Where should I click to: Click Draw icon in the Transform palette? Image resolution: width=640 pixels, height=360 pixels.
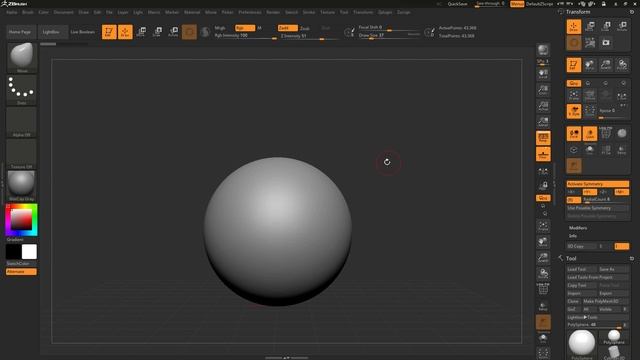click(574, 27)
